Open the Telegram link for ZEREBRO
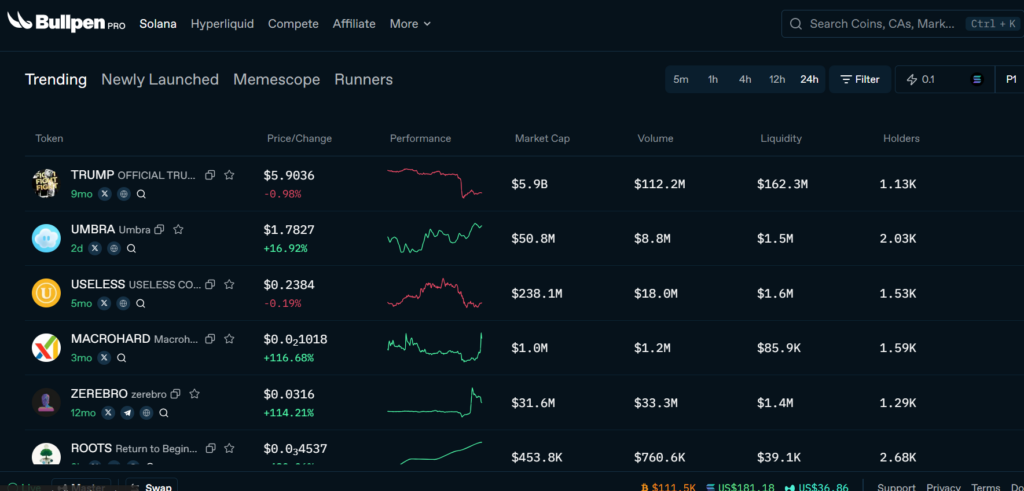 click(x=127, y=412)
